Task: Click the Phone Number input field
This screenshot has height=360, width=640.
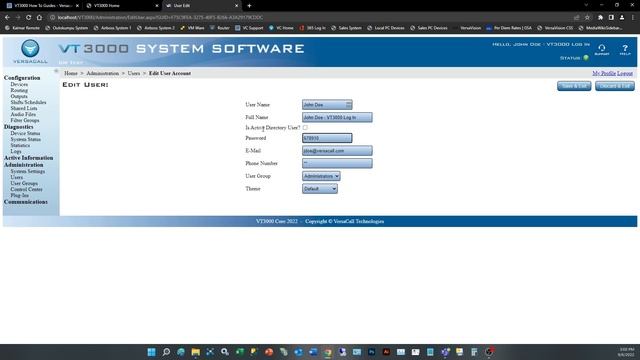Action: pyautogui.click(x=337, y=164)
